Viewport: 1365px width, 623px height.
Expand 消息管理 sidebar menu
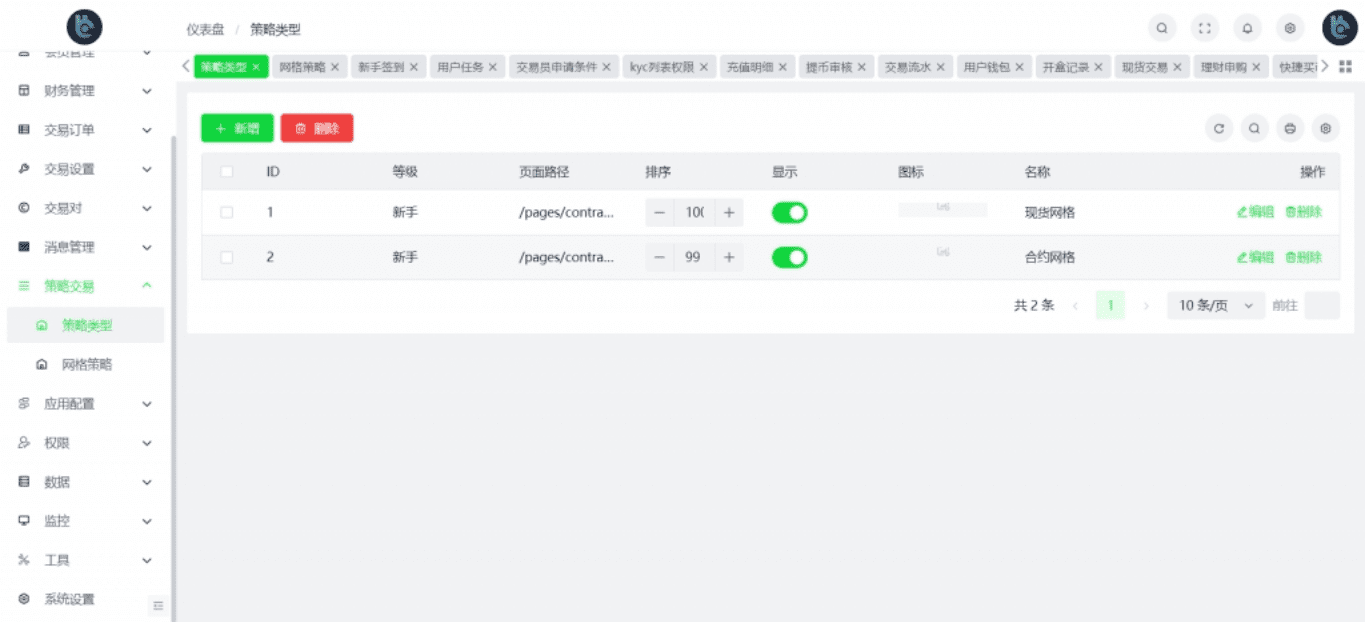tap(86, 247)
